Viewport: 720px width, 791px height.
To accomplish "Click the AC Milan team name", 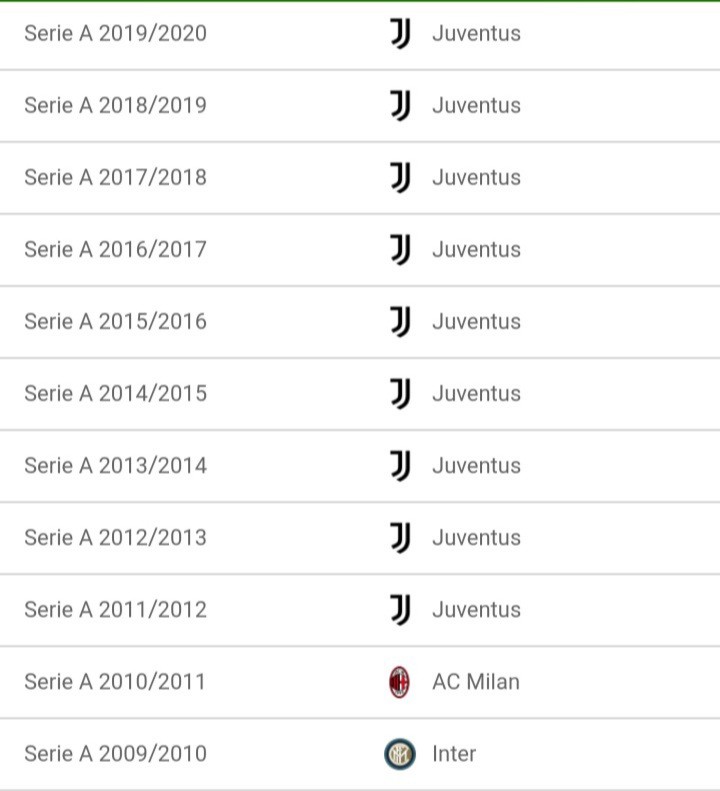I will 476,682.
